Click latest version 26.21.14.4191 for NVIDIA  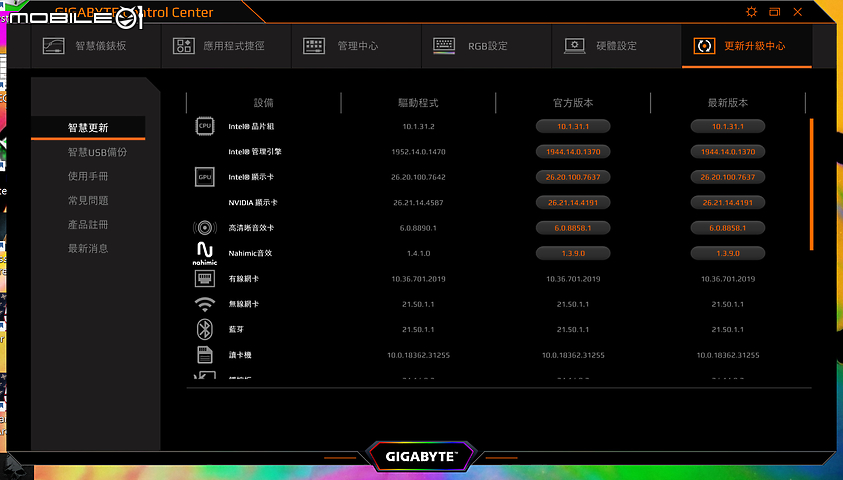(728, 203)
